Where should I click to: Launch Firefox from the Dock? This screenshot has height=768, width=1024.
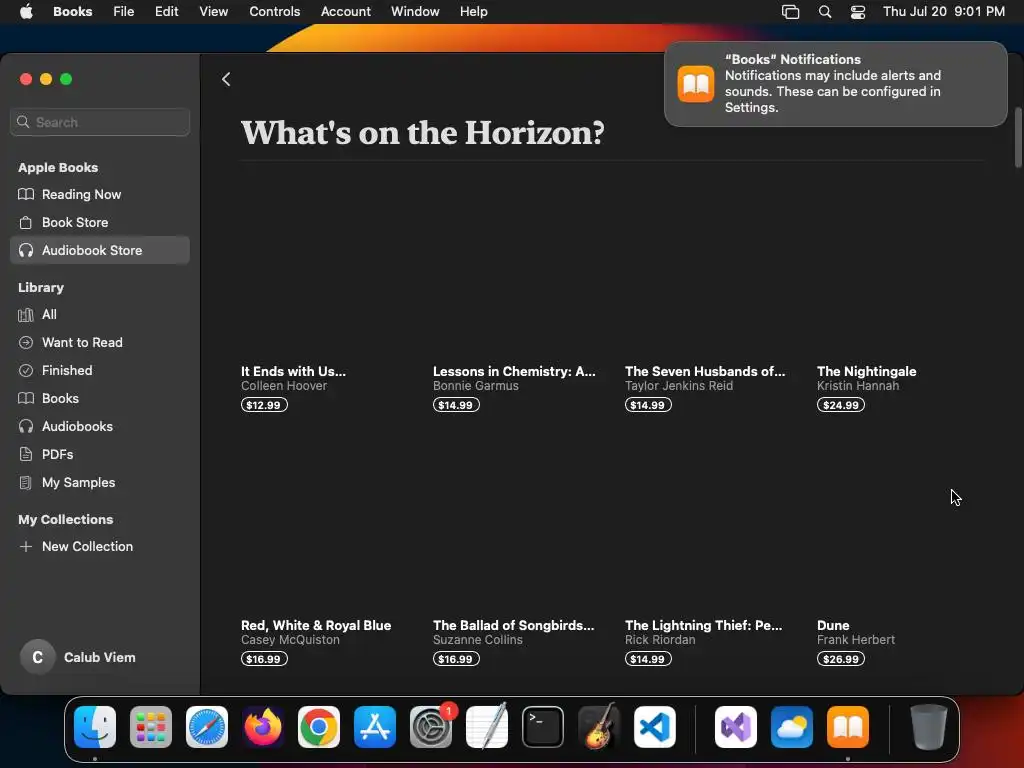(x=263, y=727)
